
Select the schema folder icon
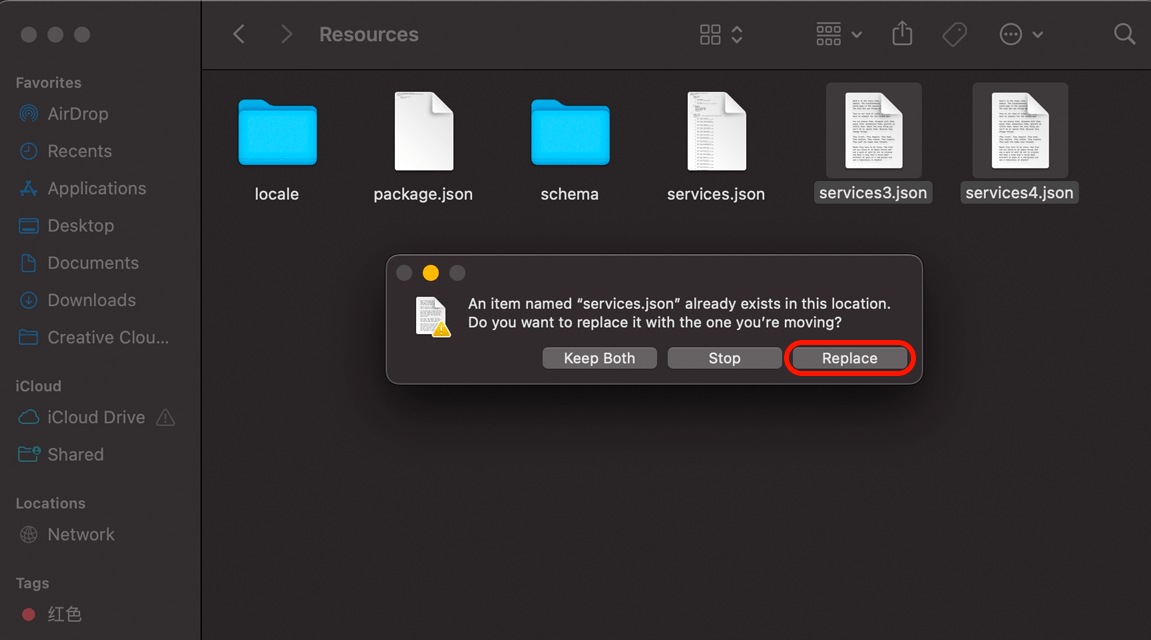click(570, 133)
